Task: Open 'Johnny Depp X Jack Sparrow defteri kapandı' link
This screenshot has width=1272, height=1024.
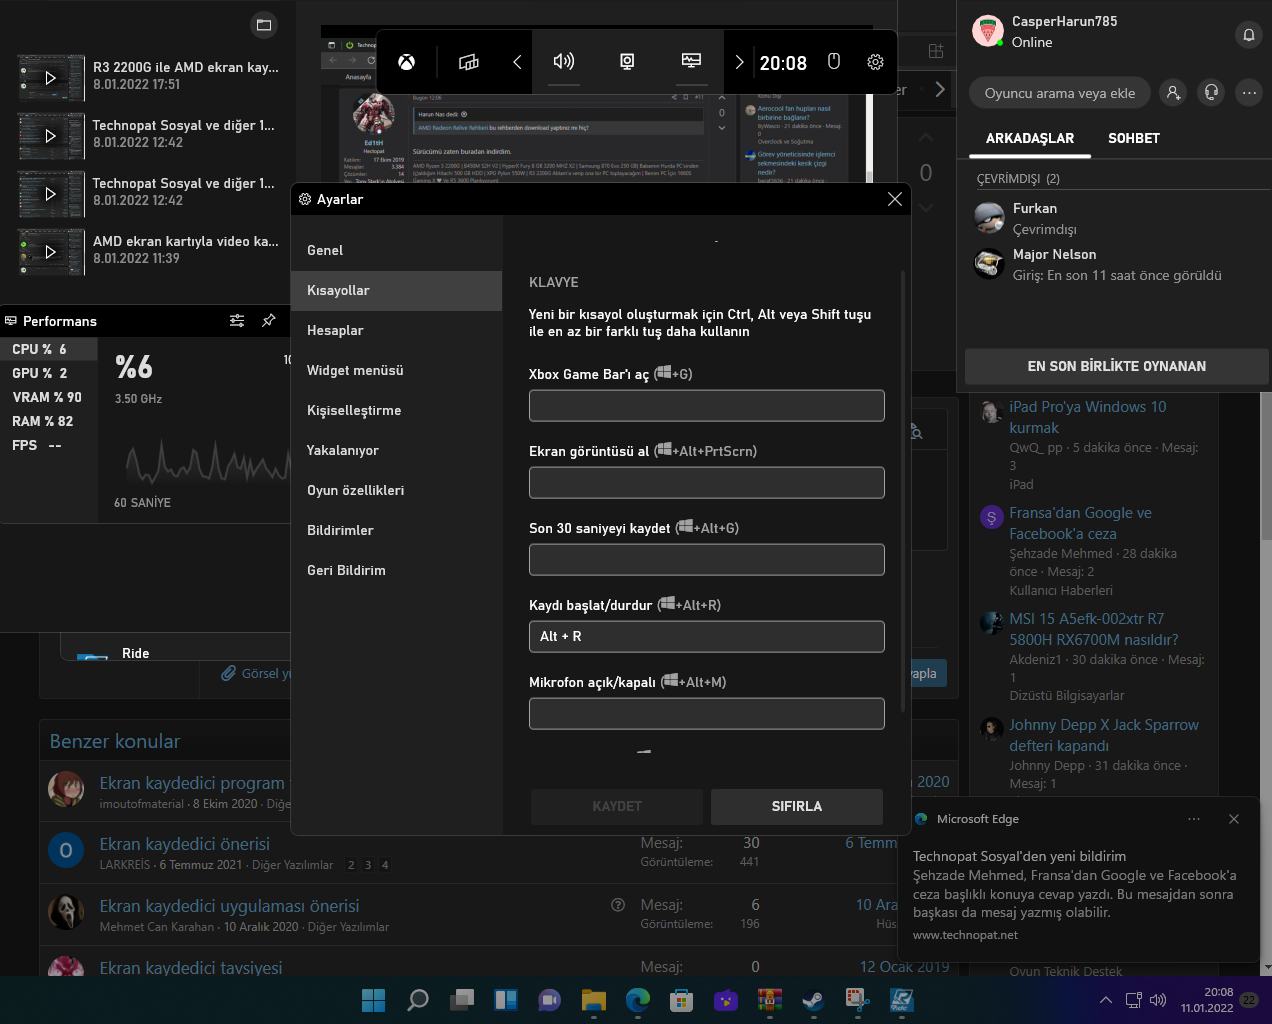Action: point(1104,735)
